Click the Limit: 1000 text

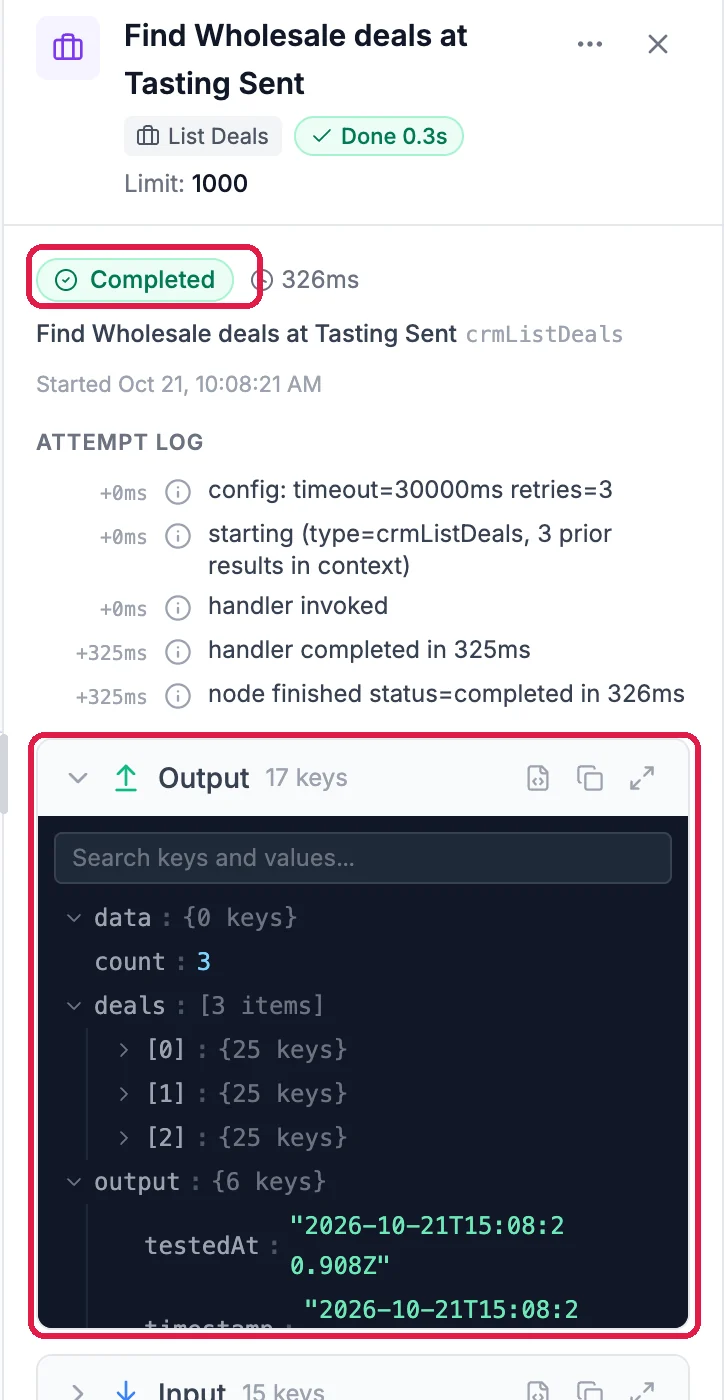pyautogui.click(x=186, y=184)
